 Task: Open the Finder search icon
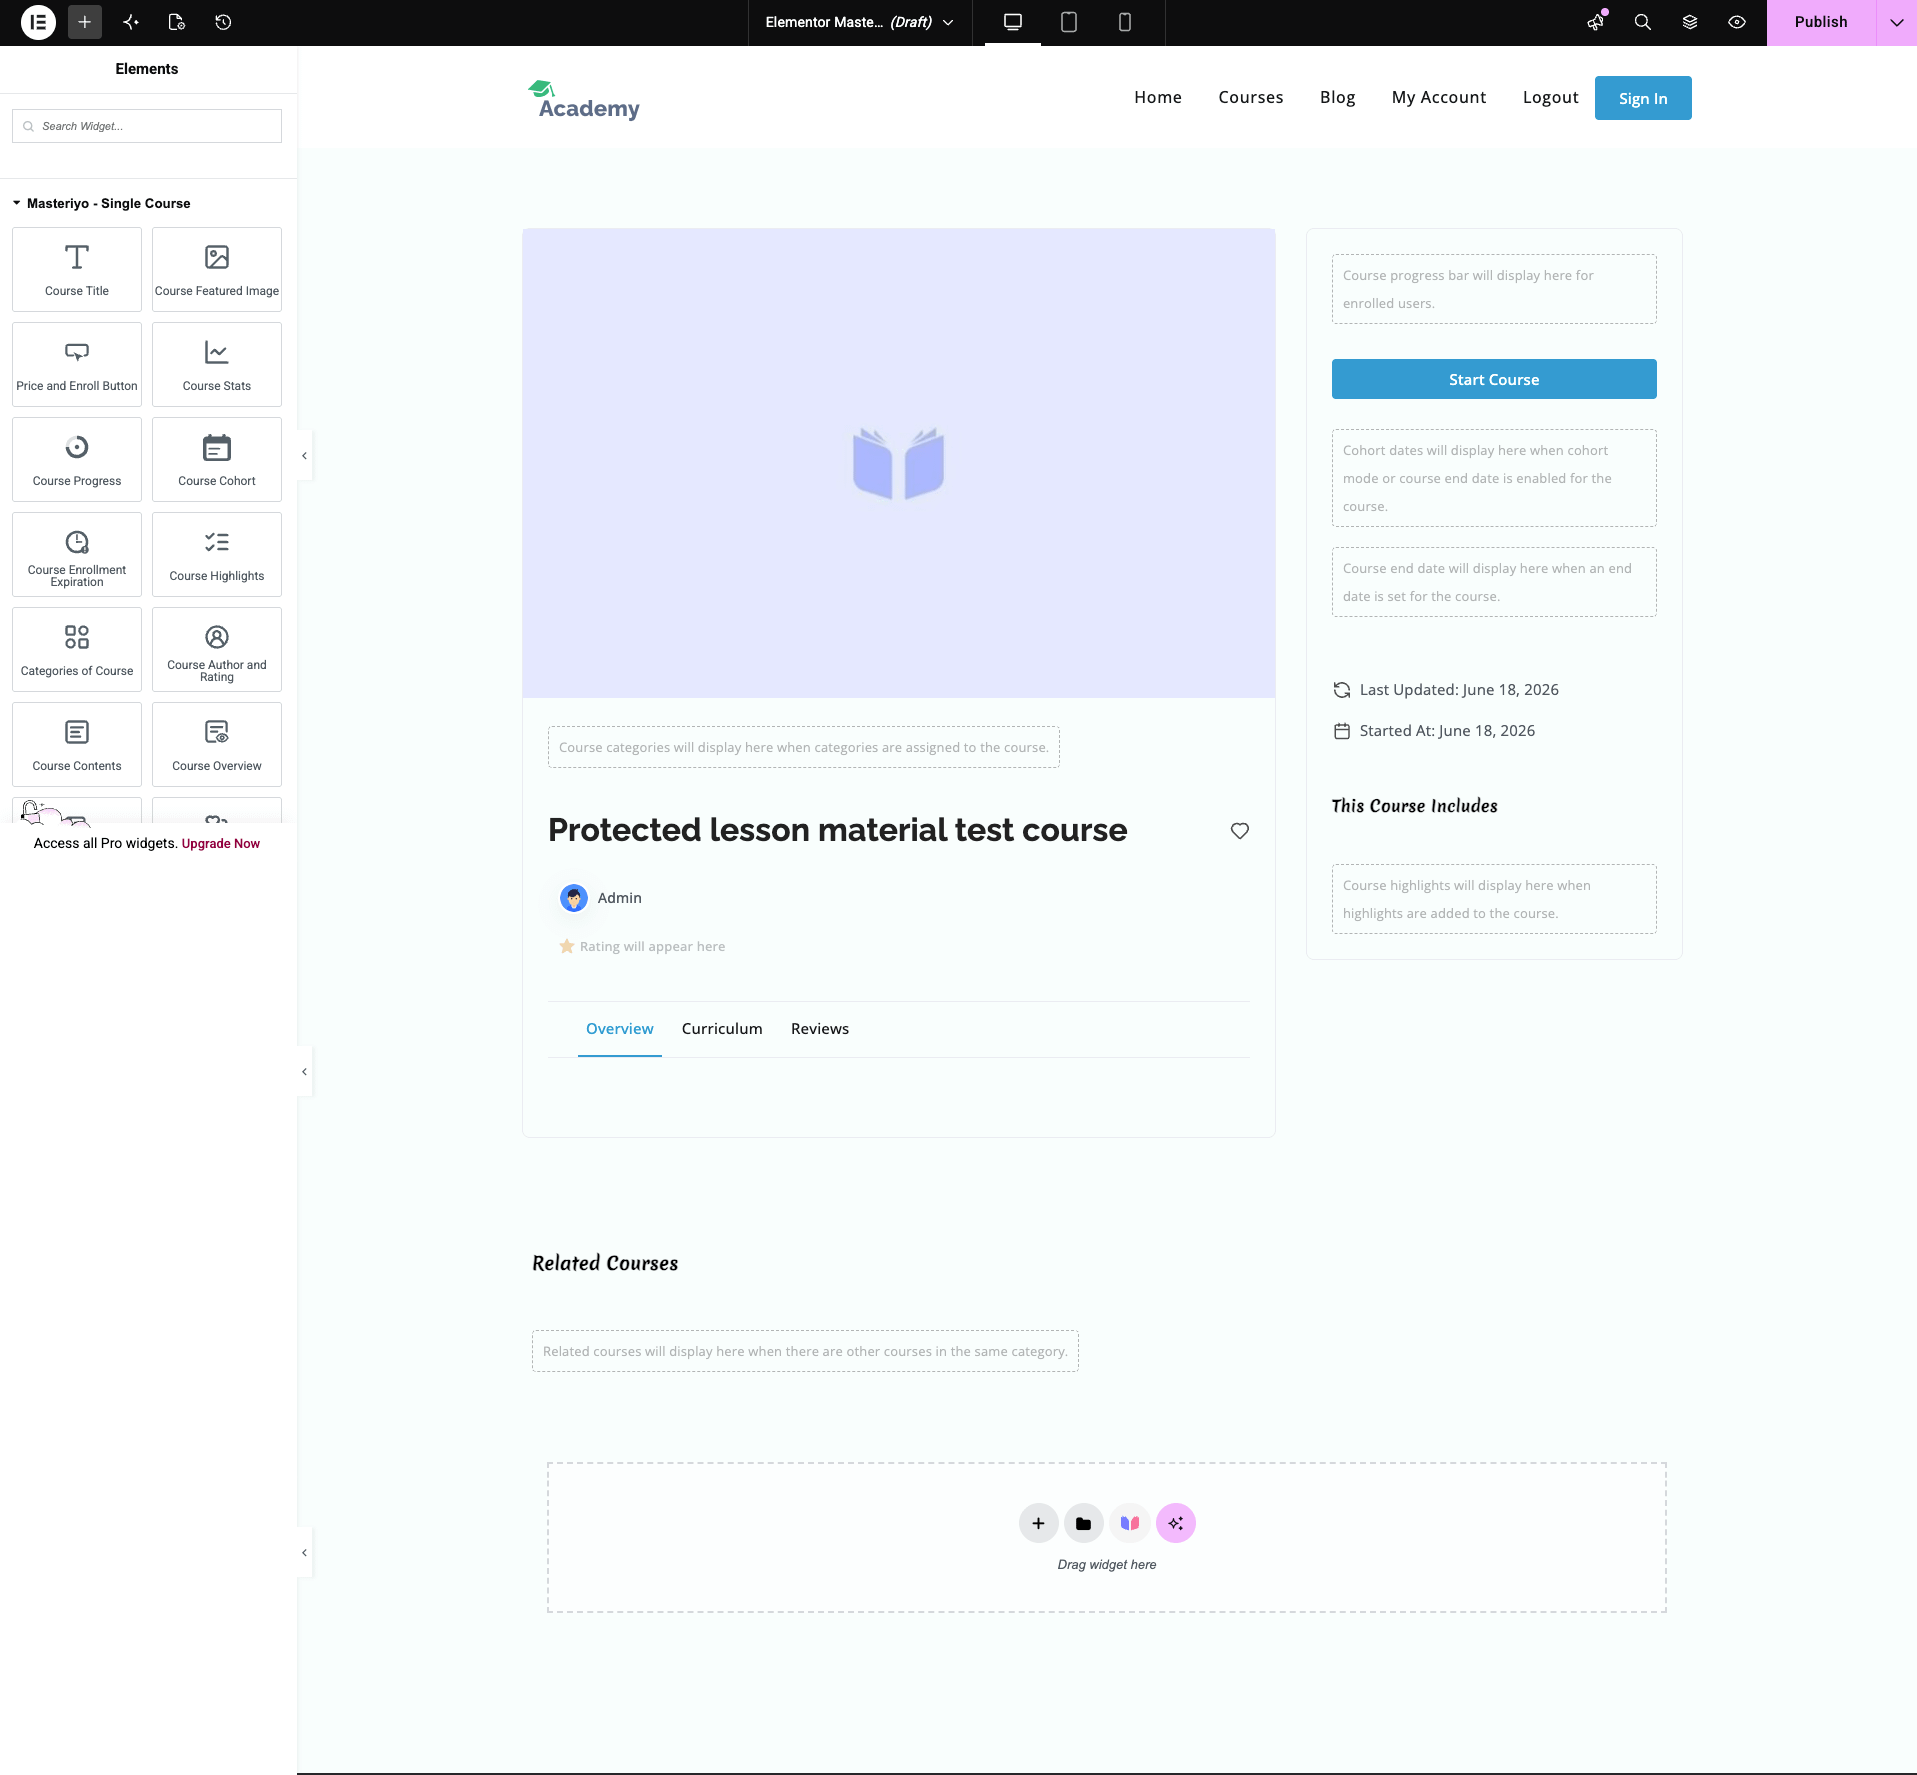pos(1643,22)
